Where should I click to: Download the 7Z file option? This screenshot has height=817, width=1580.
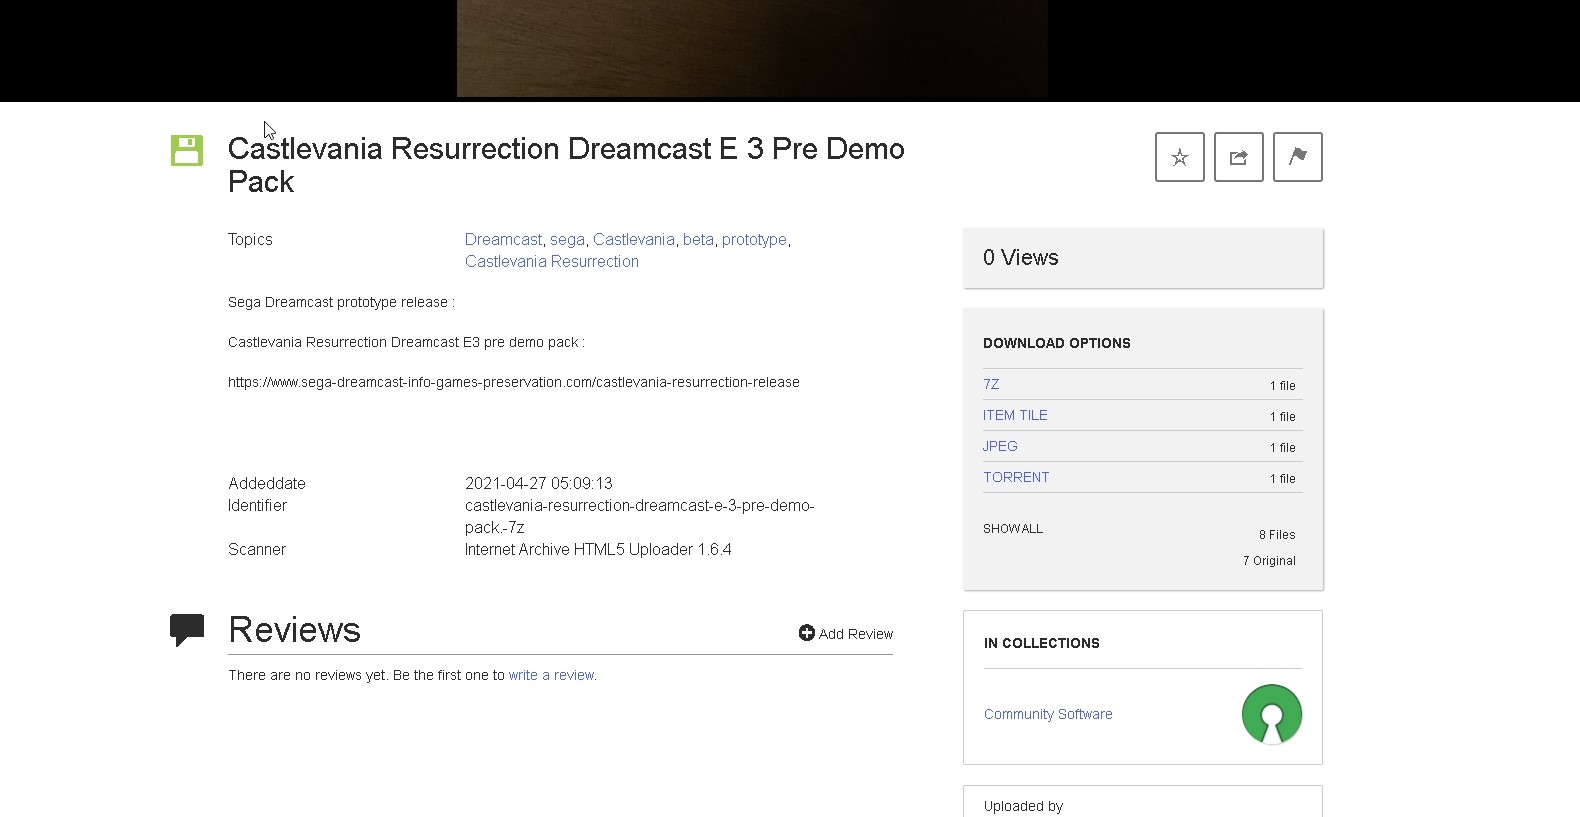click(991, 384)
